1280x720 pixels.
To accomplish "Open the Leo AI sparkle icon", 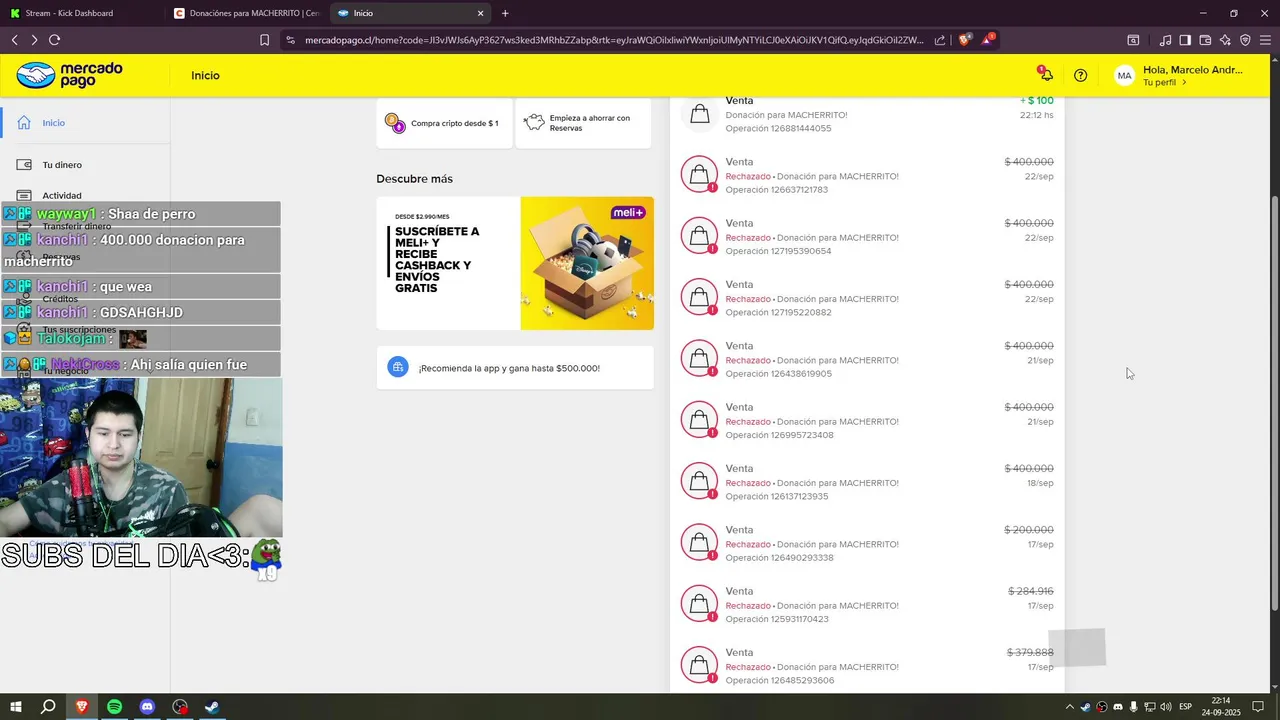I will [1225, 40].
